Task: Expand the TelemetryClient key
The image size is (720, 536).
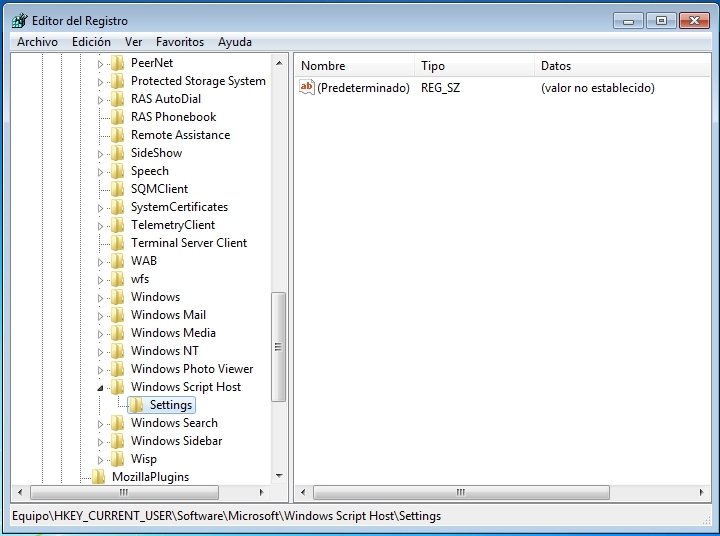Action: pyautogui.click(x=100, y=226)
